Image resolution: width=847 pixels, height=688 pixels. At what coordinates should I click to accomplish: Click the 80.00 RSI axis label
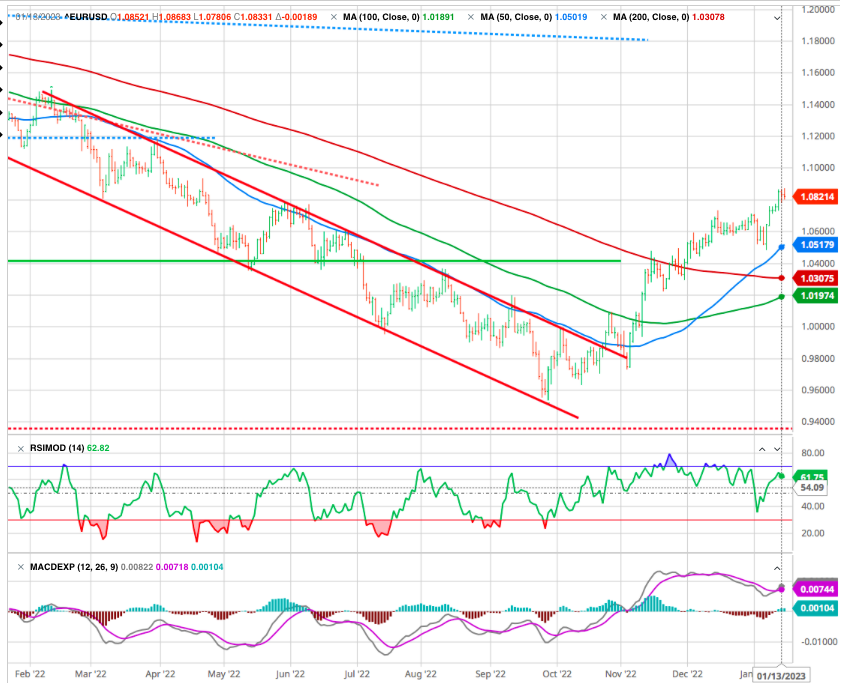813,453
